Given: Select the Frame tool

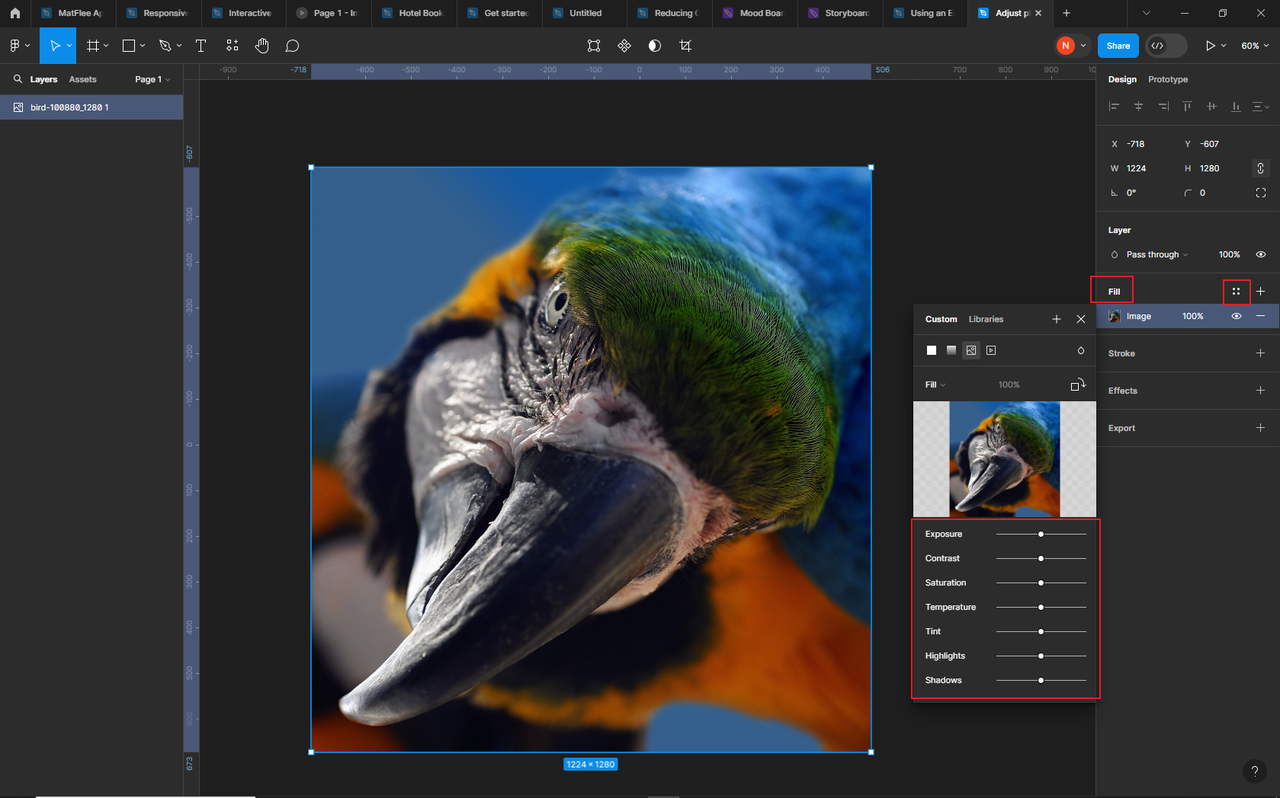Looking at the screenshot, I should click(93, 45).
